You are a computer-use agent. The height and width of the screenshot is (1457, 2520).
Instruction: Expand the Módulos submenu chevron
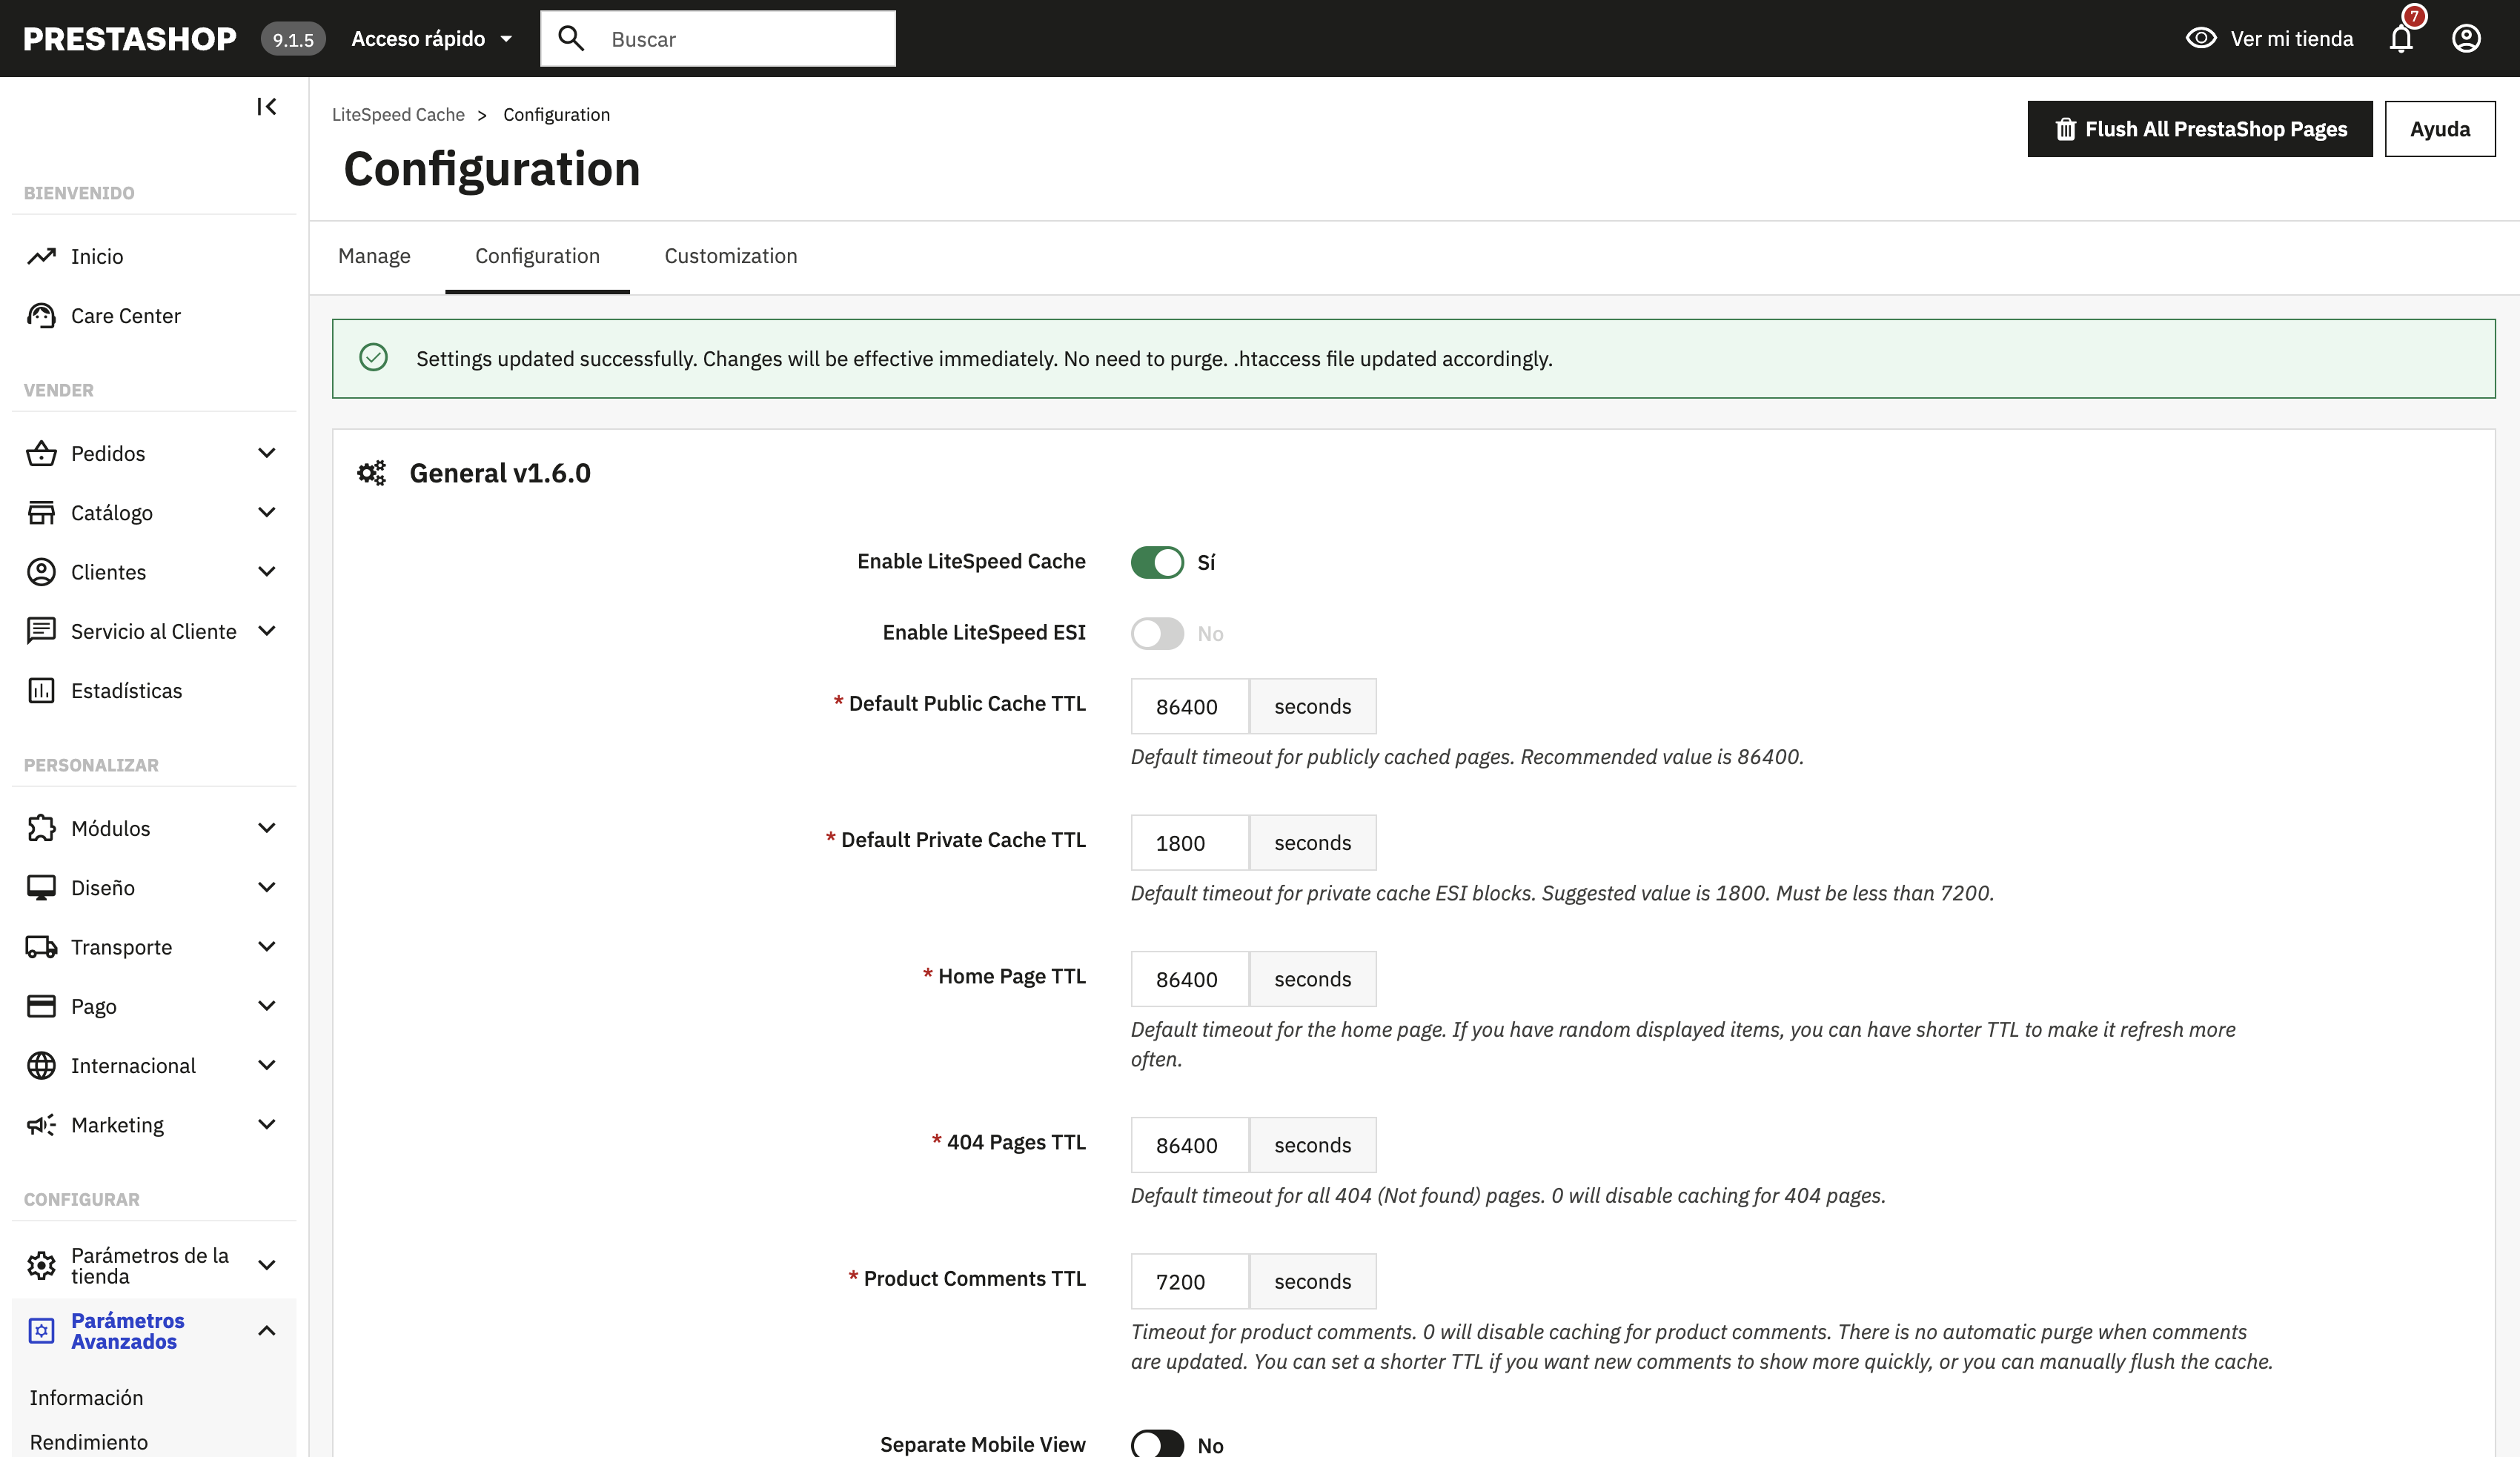[266, 828]
